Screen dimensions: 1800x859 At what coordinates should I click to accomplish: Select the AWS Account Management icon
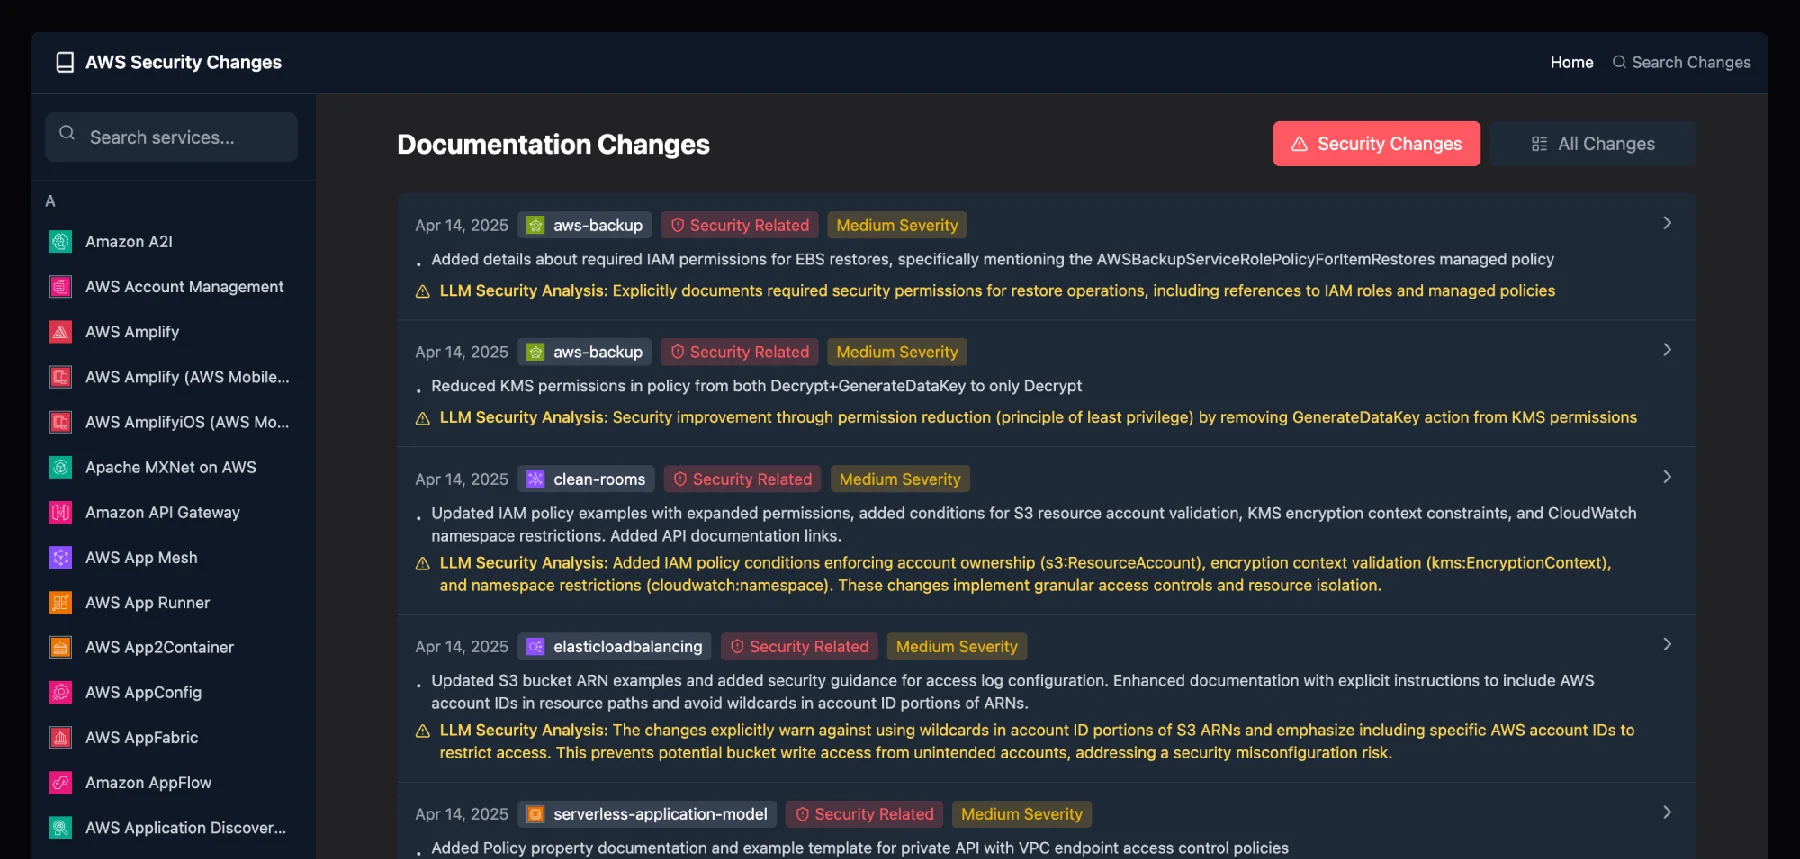click(x=60, y=287)
